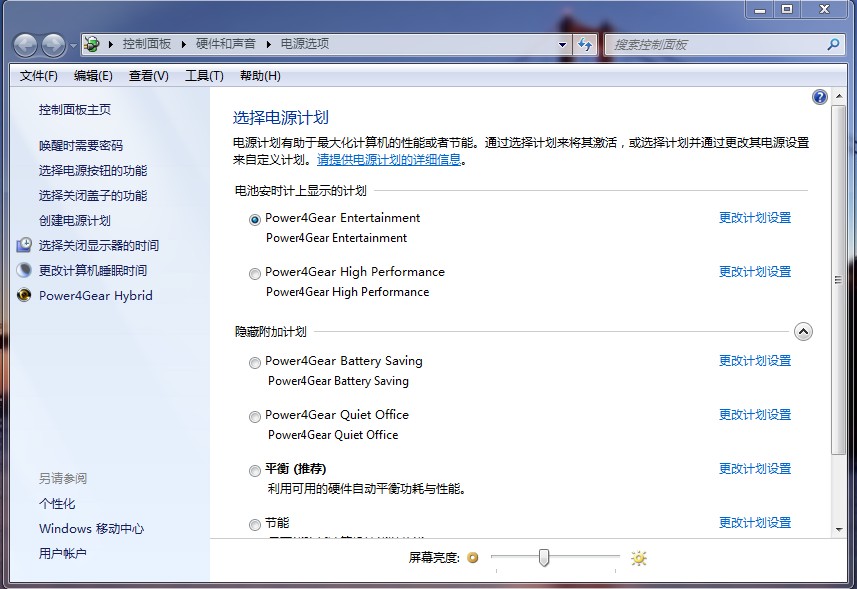Click the 请提供电源计划的详细信息 link
This screenshot has height=589, width=857.
click(389, 160)
